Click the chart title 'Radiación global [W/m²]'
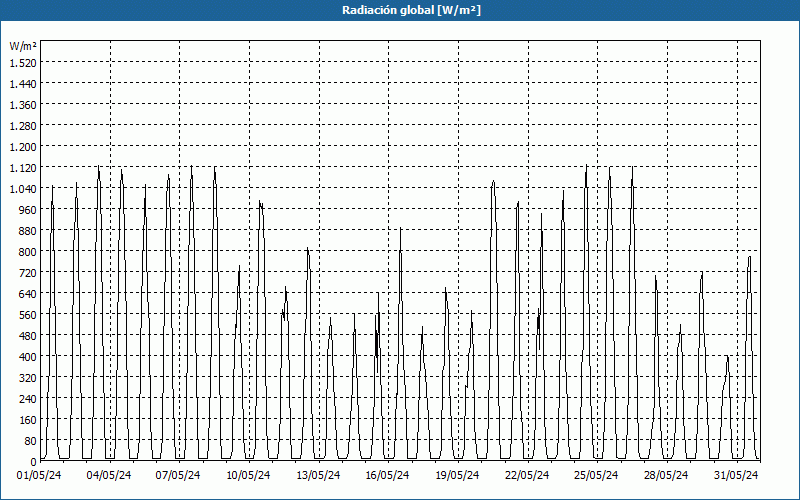The height and width of the screenshot is (500, 800). (x=411, y=10)
